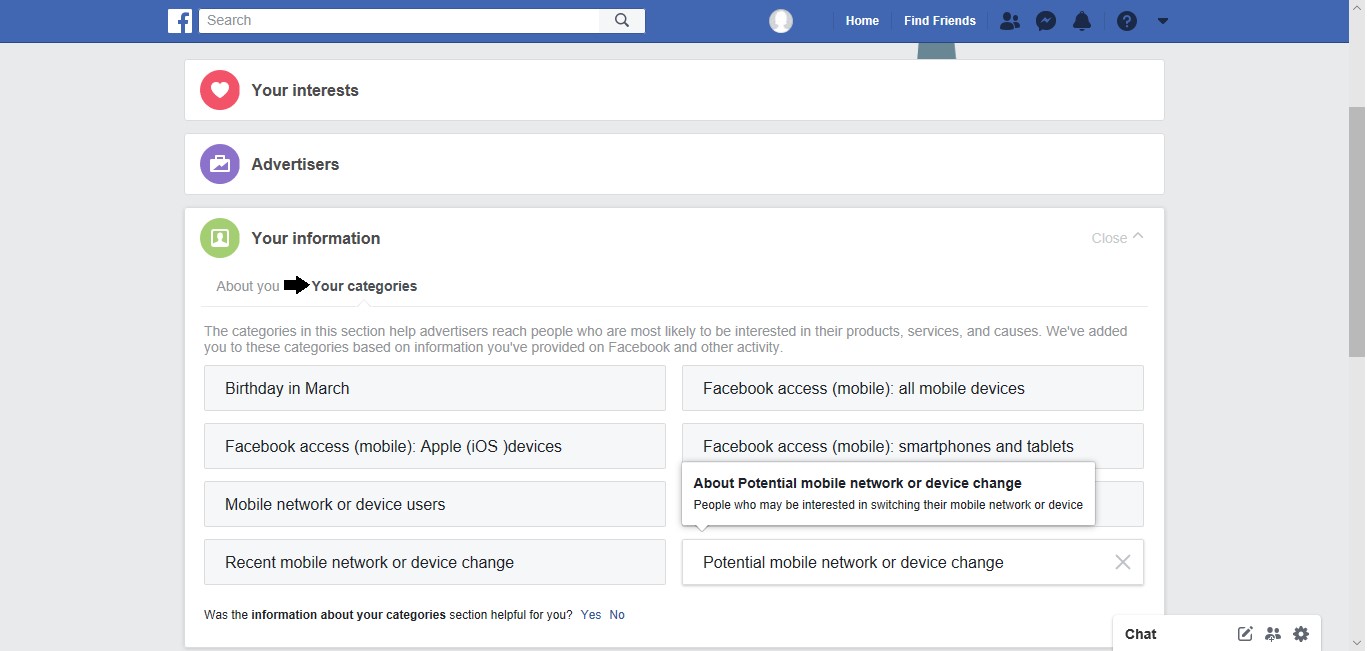The height and width of the screenshot is (651, 1367).
Task: Open the profile avatar picture
Action: tap(781, 21)
